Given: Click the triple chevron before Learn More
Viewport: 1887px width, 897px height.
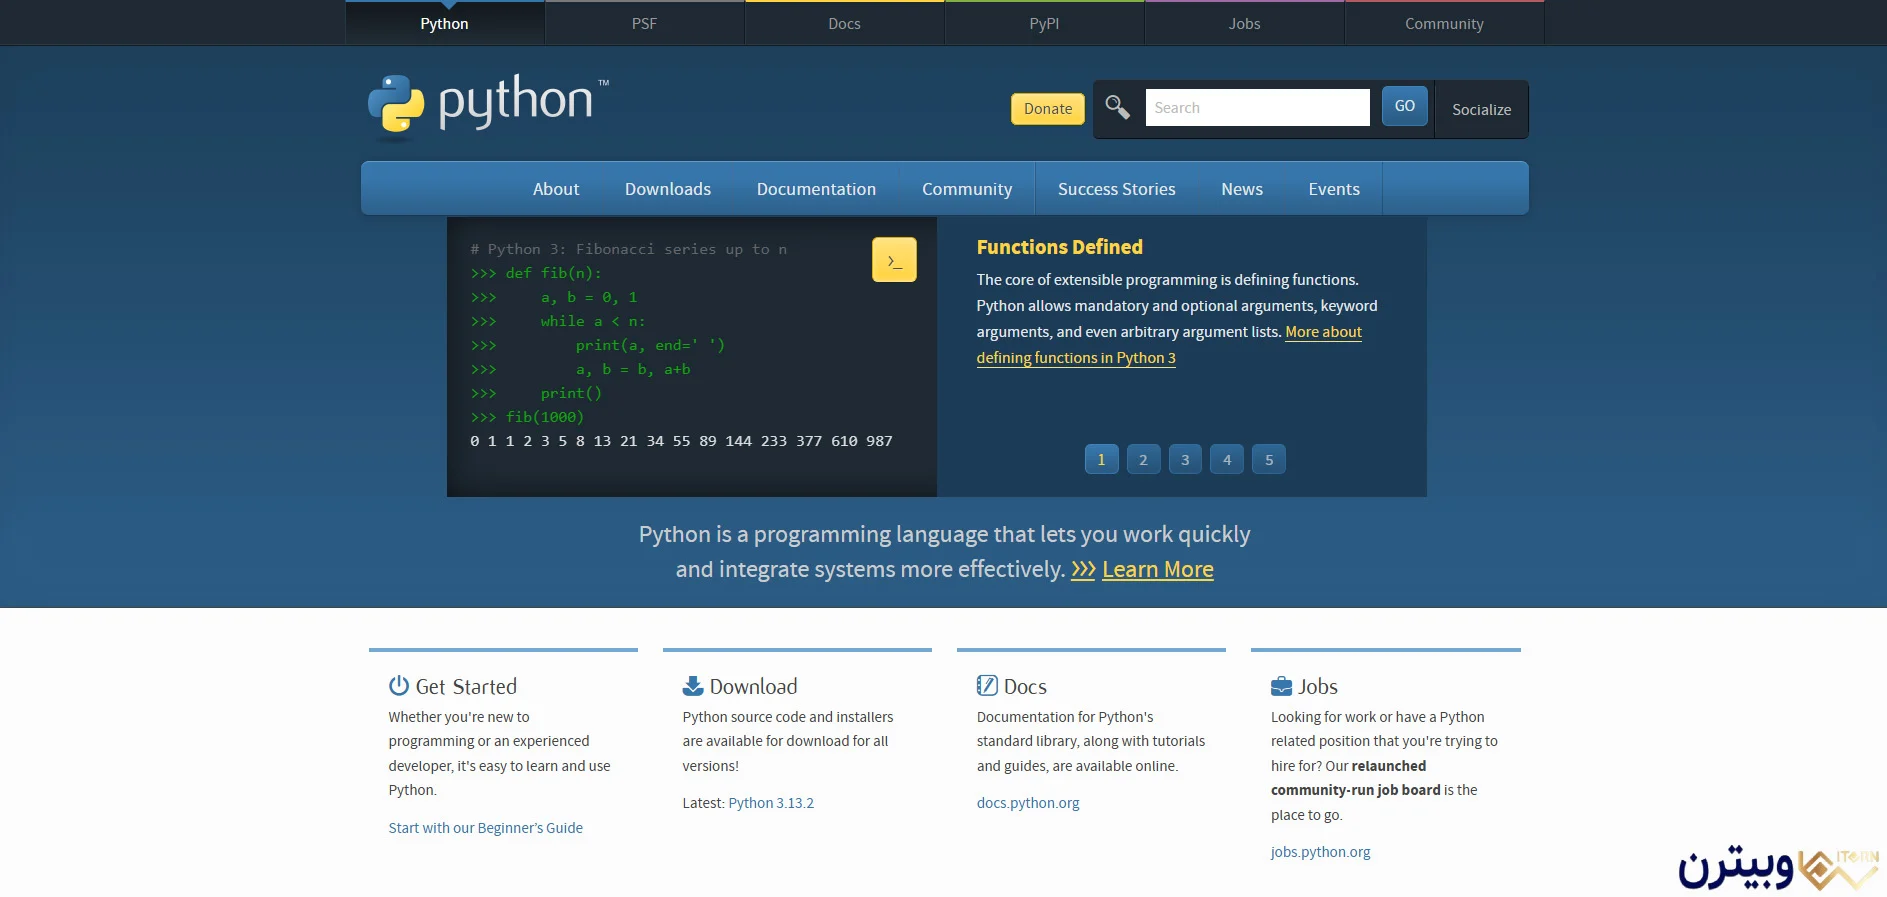Looking at the screenshot, I should coord(1083,569).
